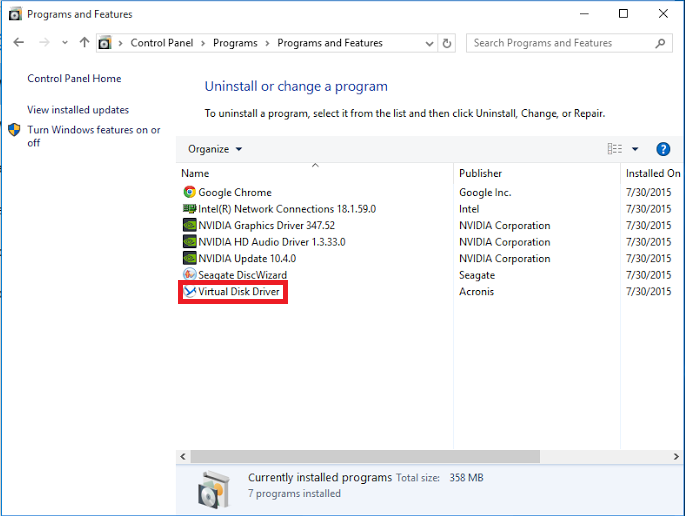
Task: Click the Acronis publisher cell
Action: (x=476, y=292)
